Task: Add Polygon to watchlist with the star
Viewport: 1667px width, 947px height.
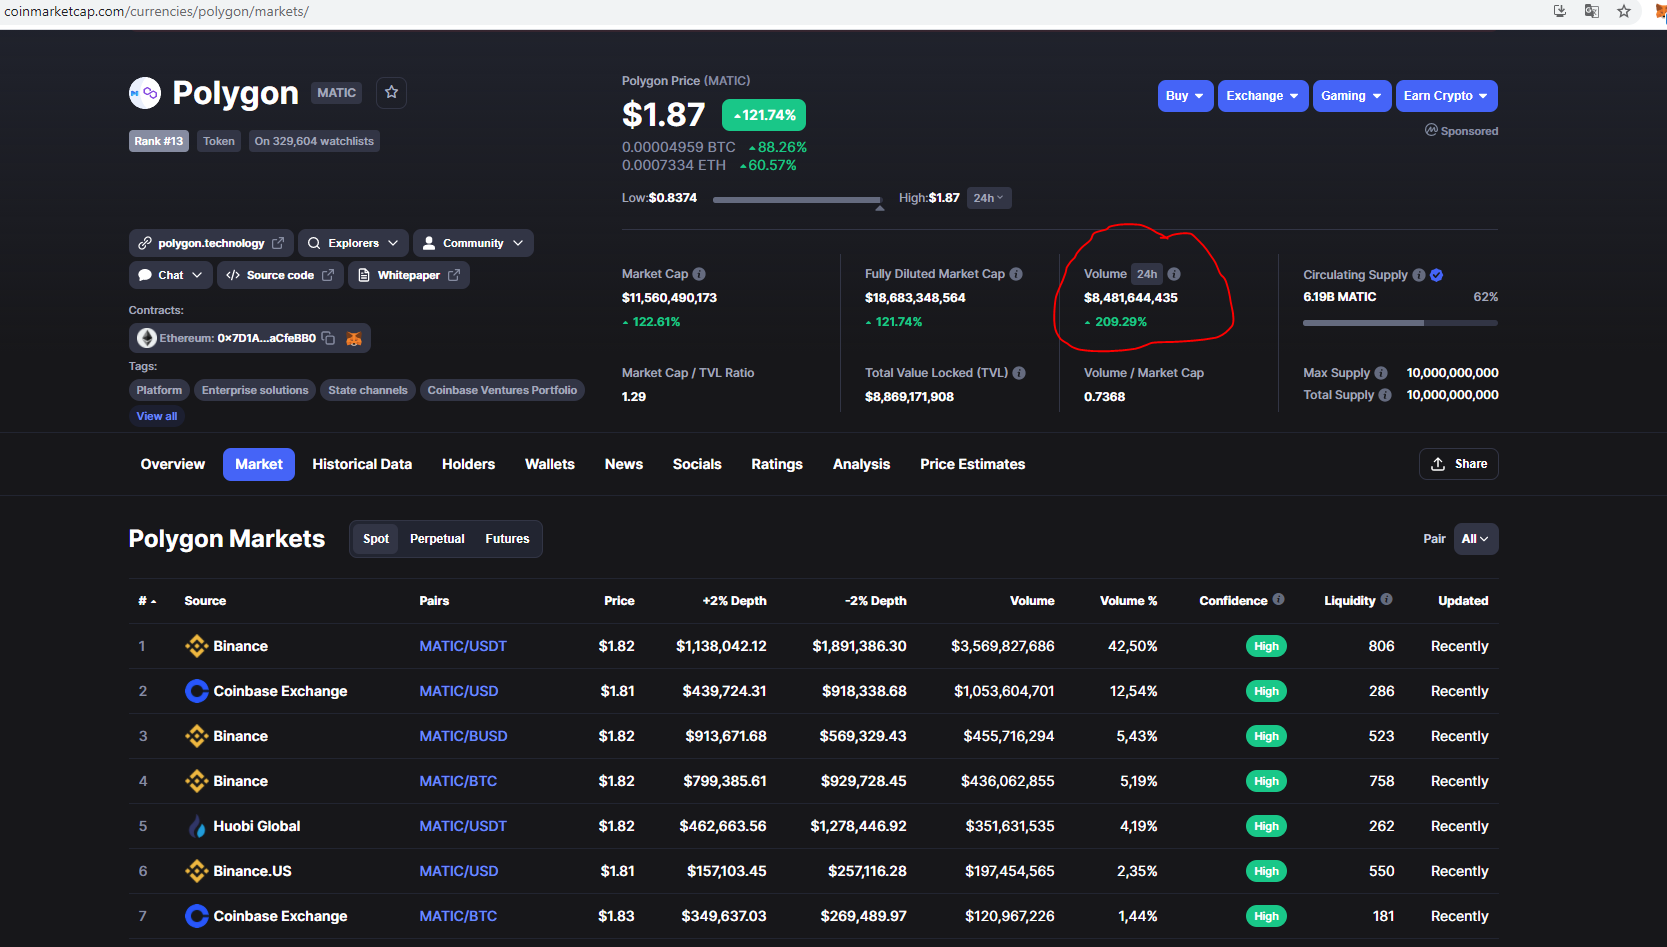Action: tap(391, 92)
